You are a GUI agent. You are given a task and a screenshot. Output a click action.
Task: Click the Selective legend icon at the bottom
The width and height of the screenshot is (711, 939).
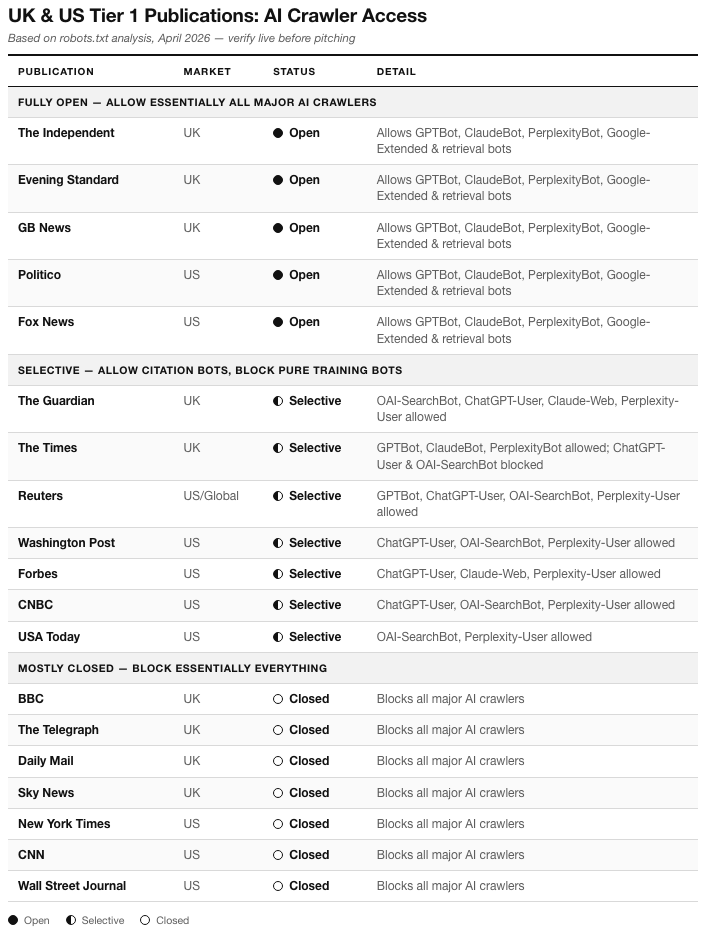point(71,920)
